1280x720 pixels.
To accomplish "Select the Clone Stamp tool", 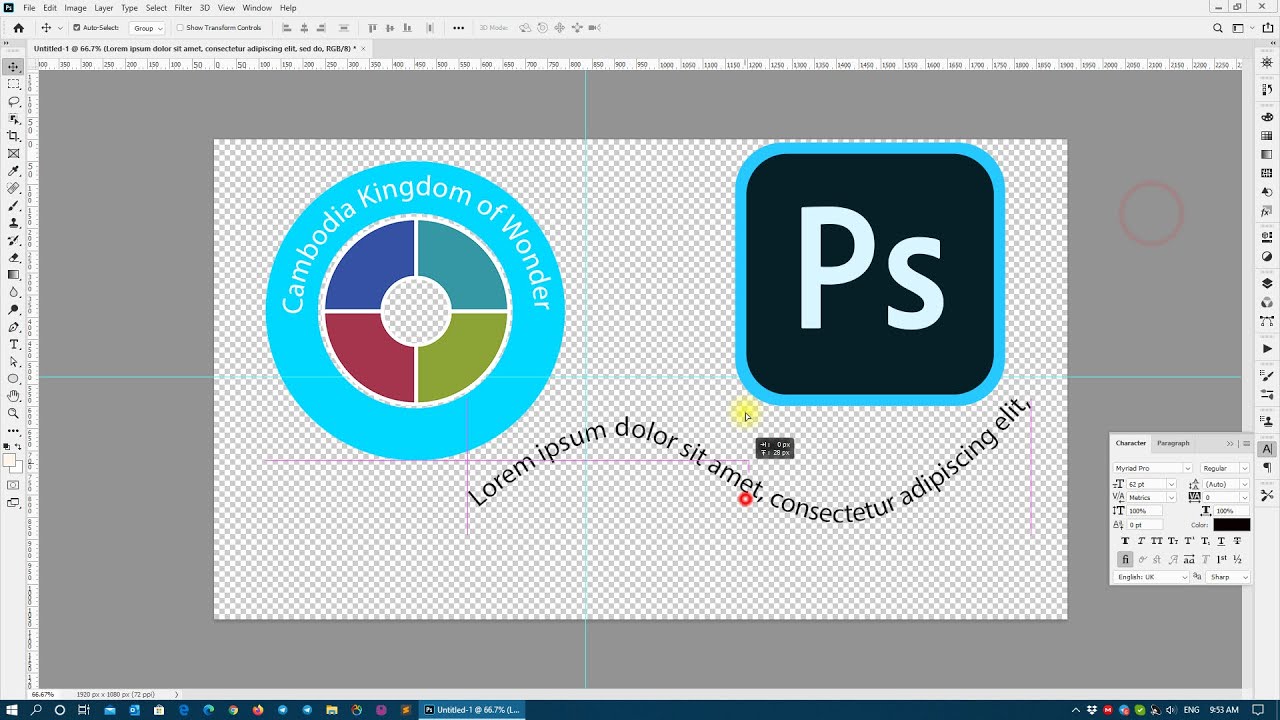I will tap(13, 223).
